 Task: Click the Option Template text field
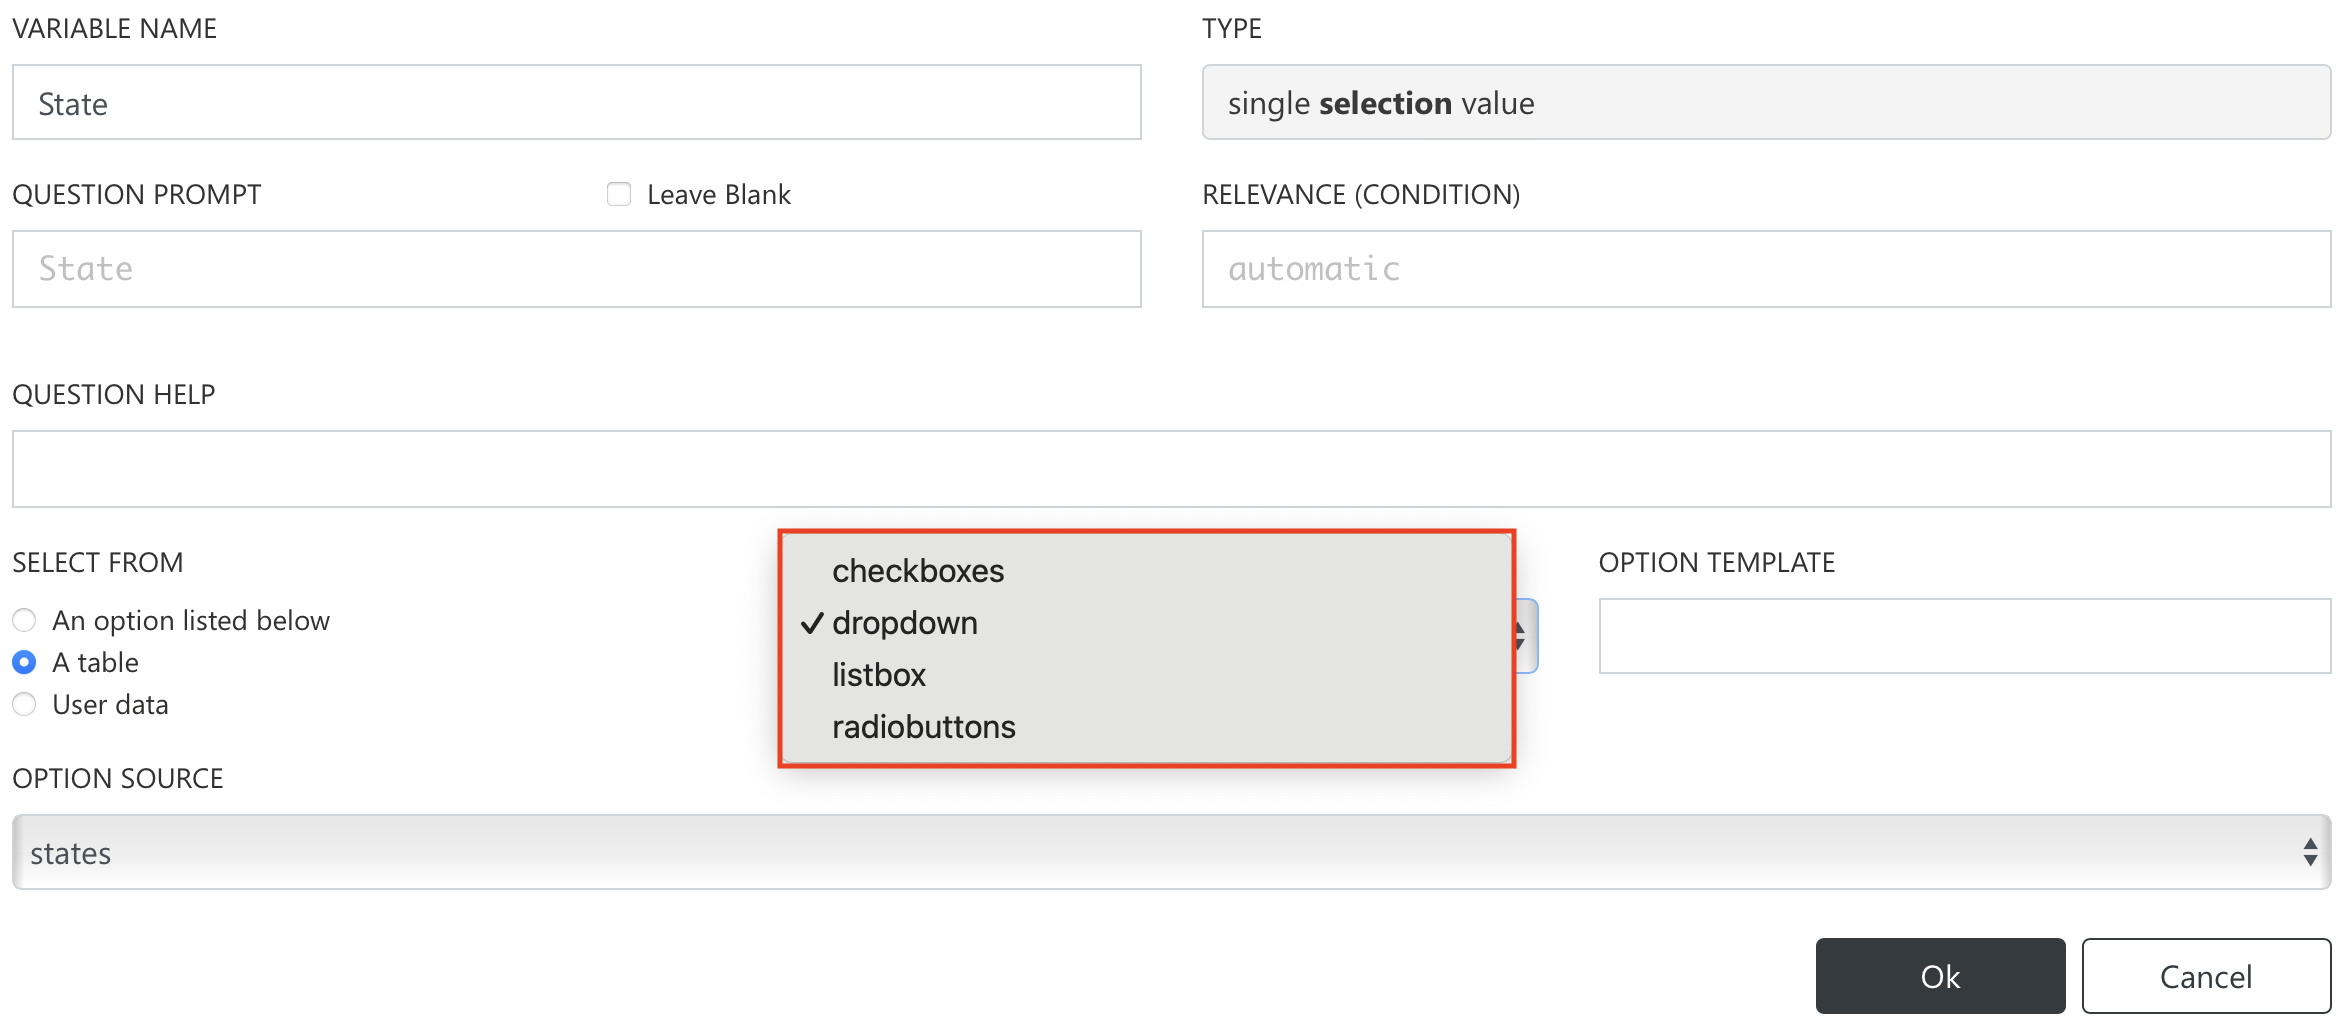pyautogui.click(x=1964, y=636)
